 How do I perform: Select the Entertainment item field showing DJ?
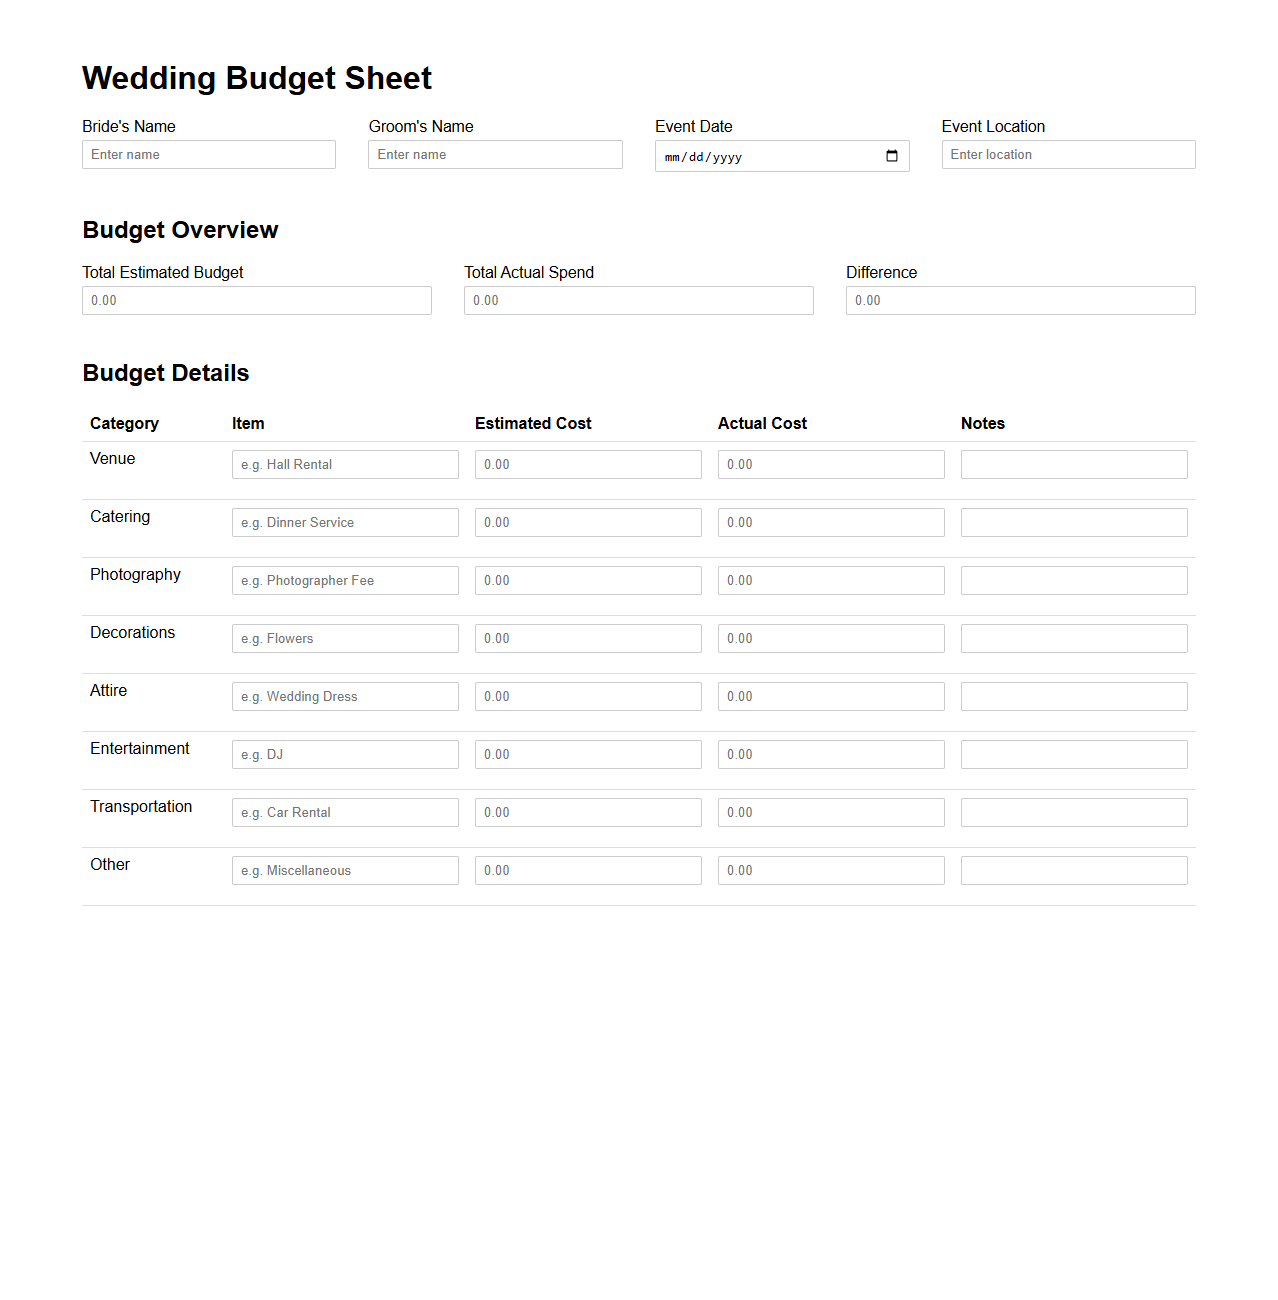tap(344, 754)
